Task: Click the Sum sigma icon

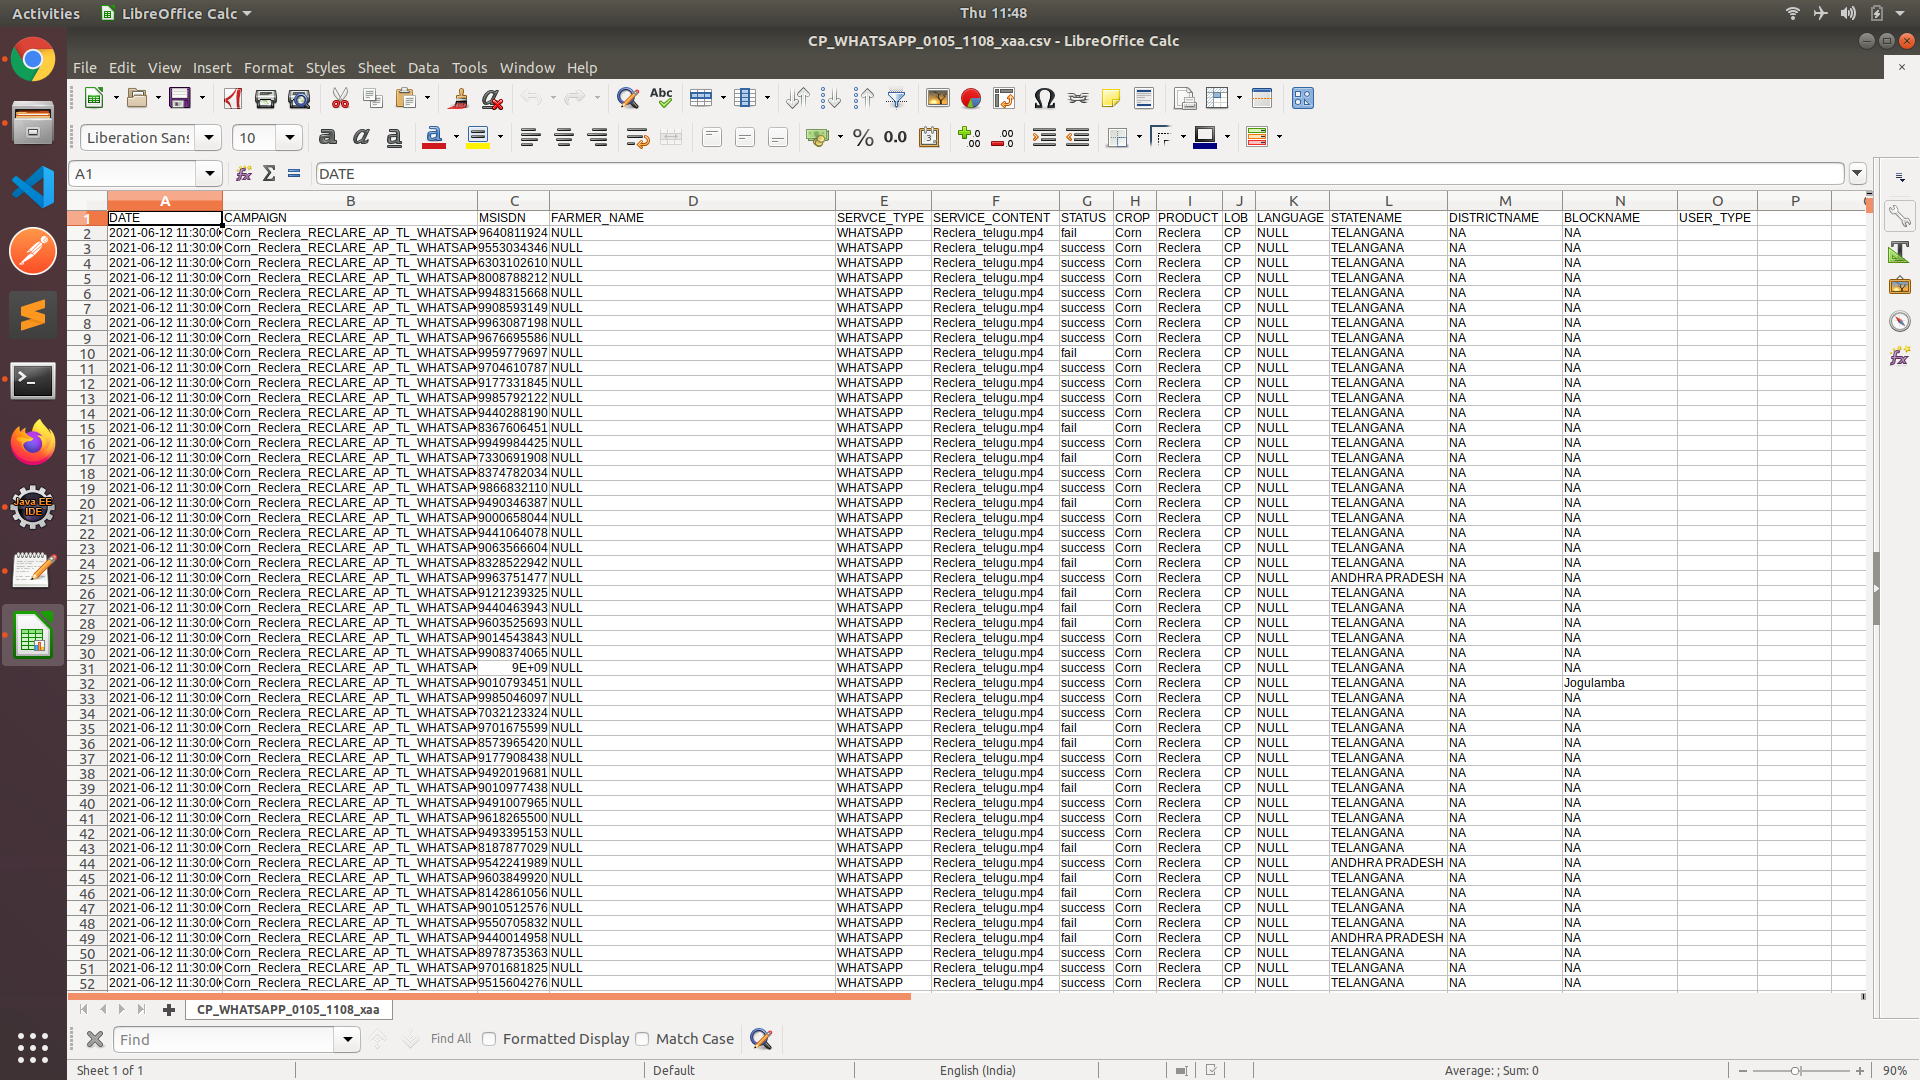Action: click(x=269, y=173)
